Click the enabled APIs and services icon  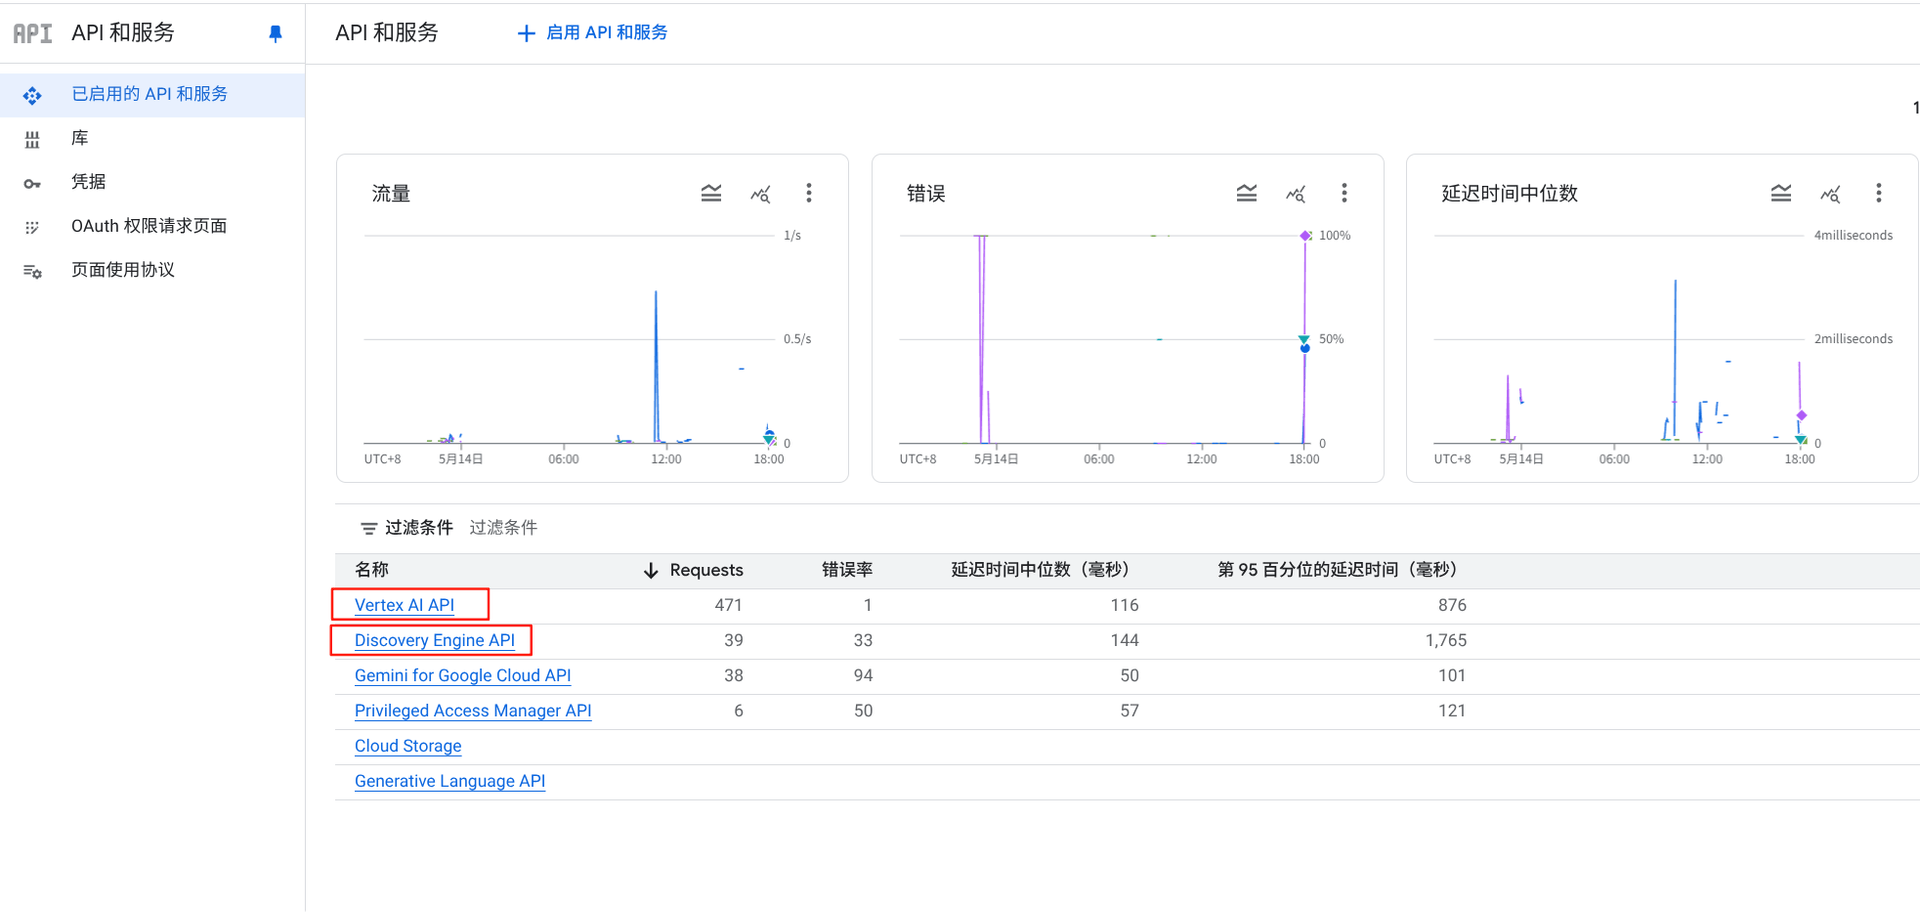(32, 95)
